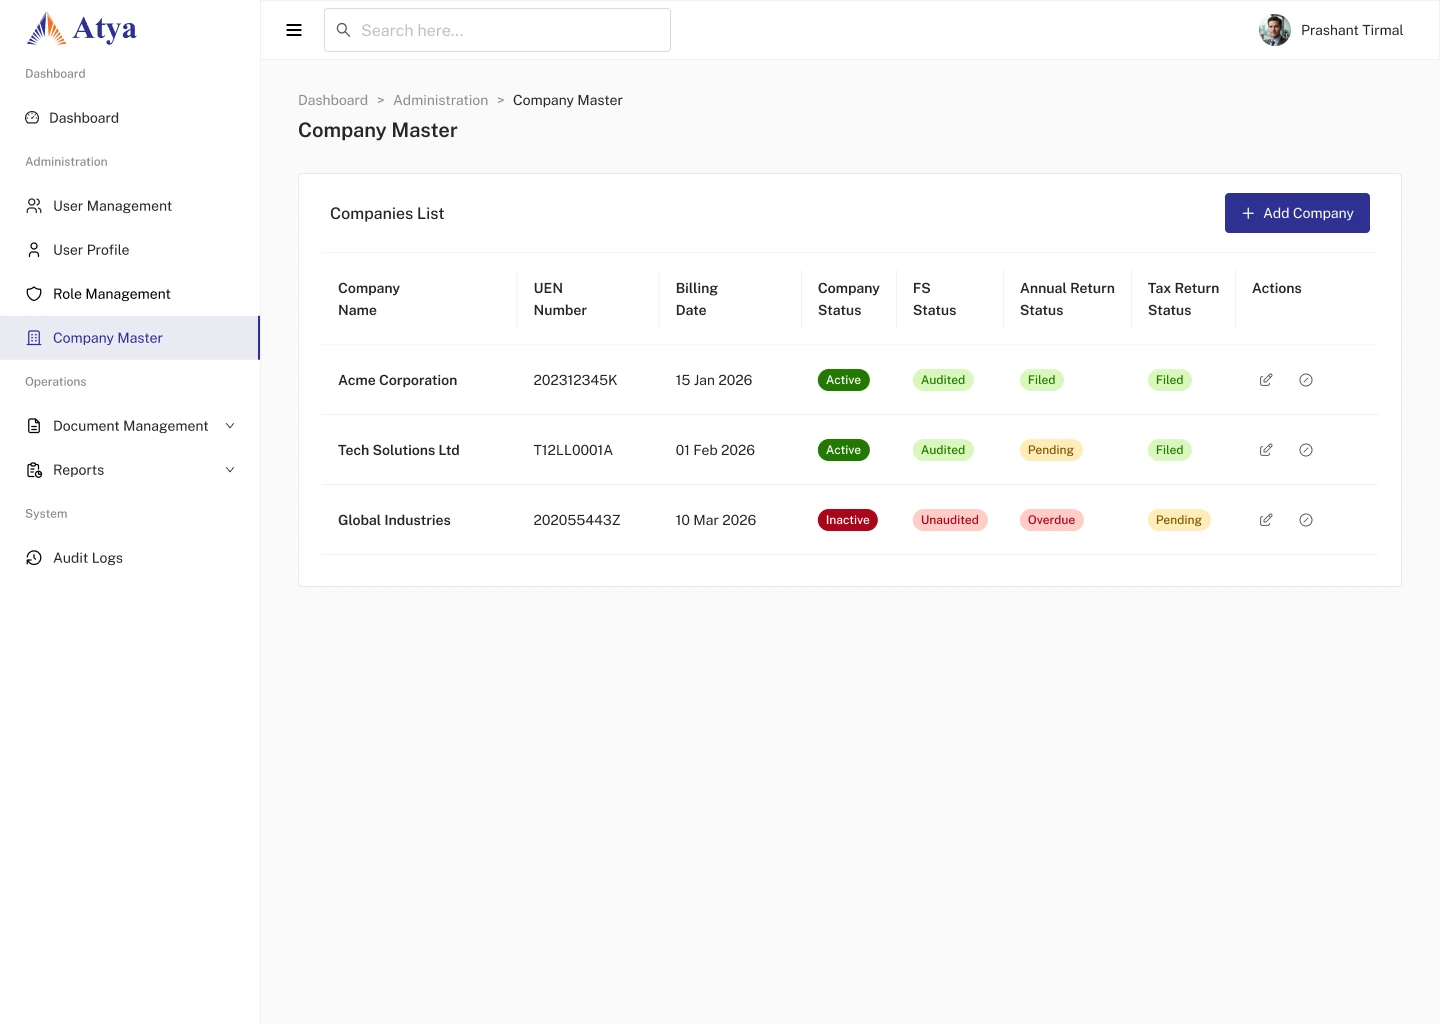Select Audit Logs in sidebar
Screen dimensions: 1440x1024
point(130,558)
